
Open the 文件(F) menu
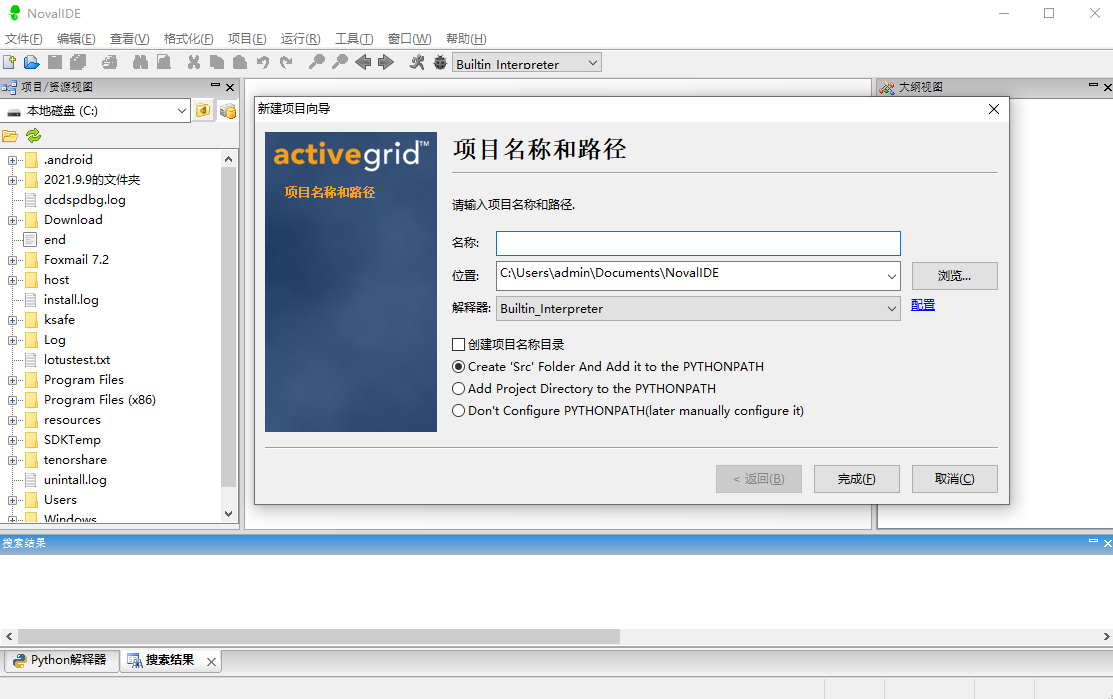click(x=23, y=39)
